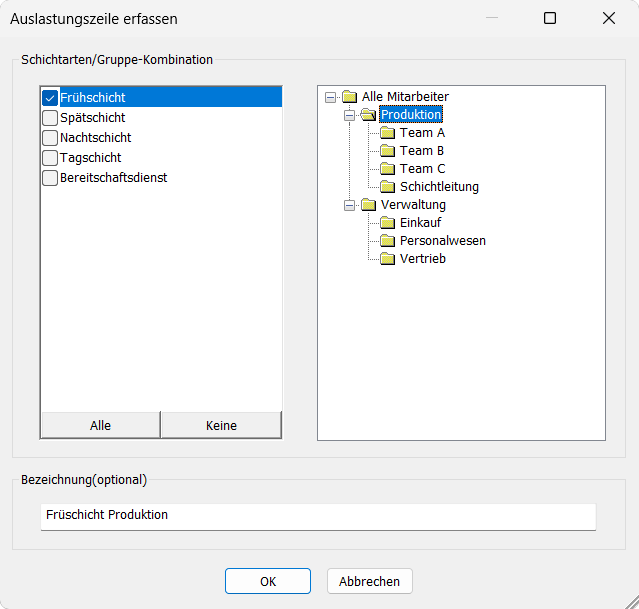The height and width of the screenshot is (609, 639).
Task: Select the Tagschicht row text
Action: click(x=90, y=158)
